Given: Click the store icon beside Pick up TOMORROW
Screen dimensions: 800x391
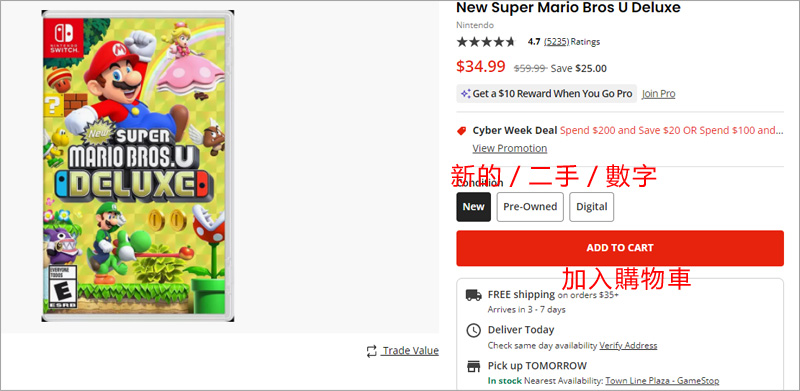Looking at the screenshot, I should (x=473, y=366).
